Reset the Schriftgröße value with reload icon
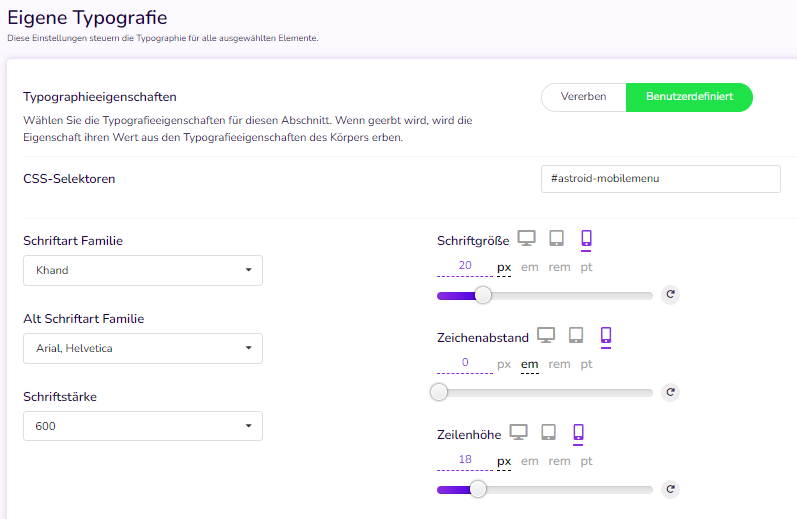 pos(670,294)
